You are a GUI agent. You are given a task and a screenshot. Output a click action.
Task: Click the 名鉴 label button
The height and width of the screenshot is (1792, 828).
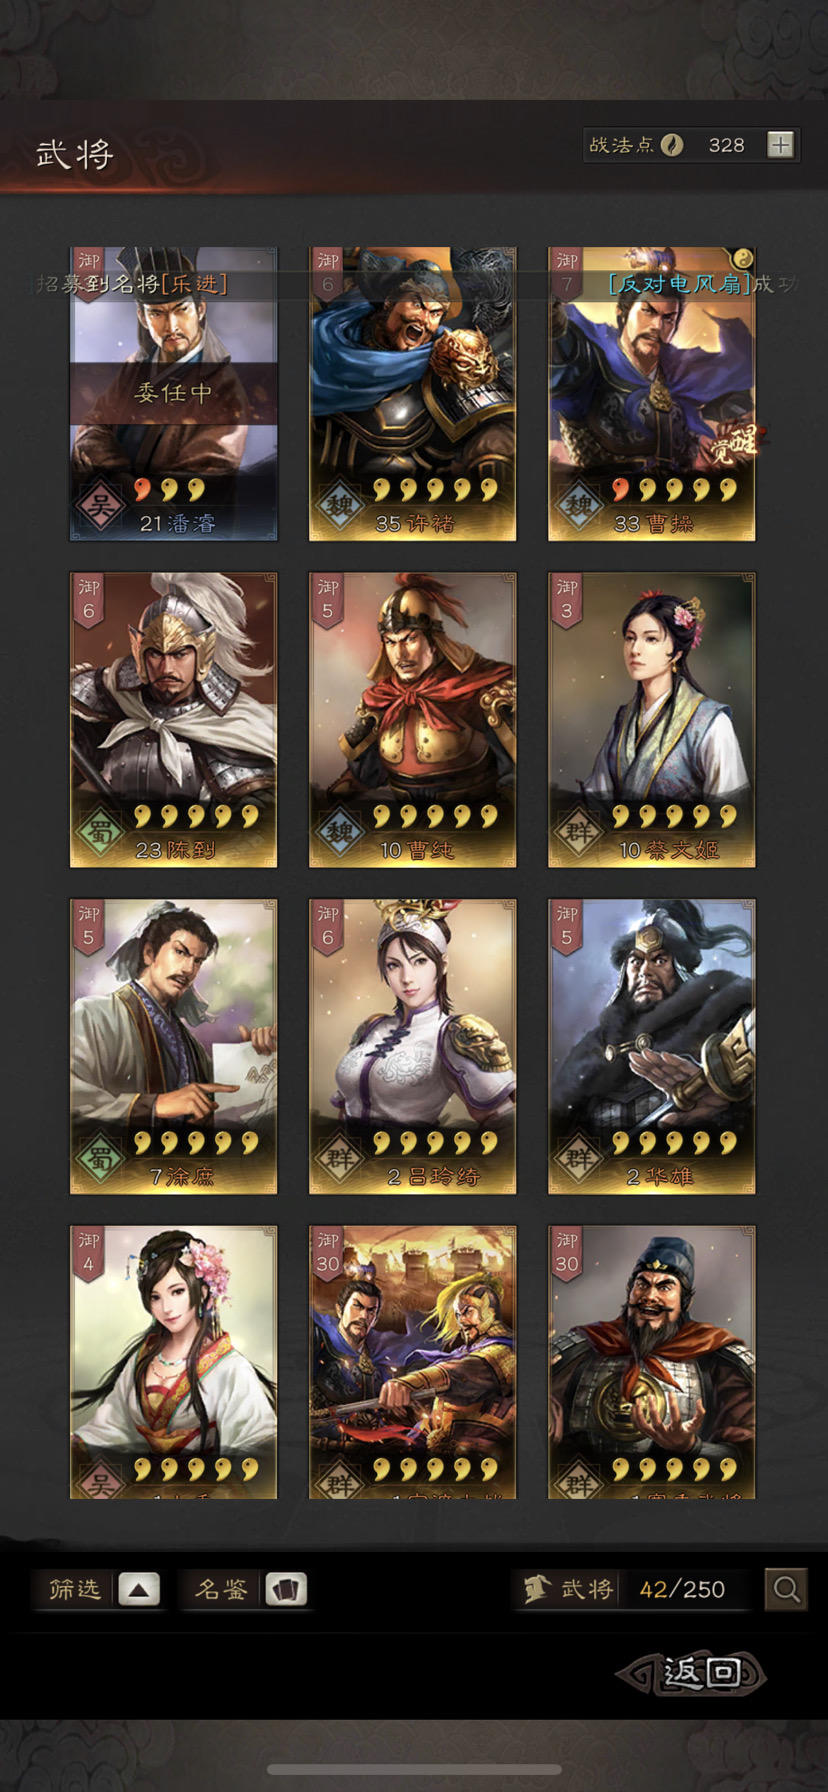(220, 1589)
